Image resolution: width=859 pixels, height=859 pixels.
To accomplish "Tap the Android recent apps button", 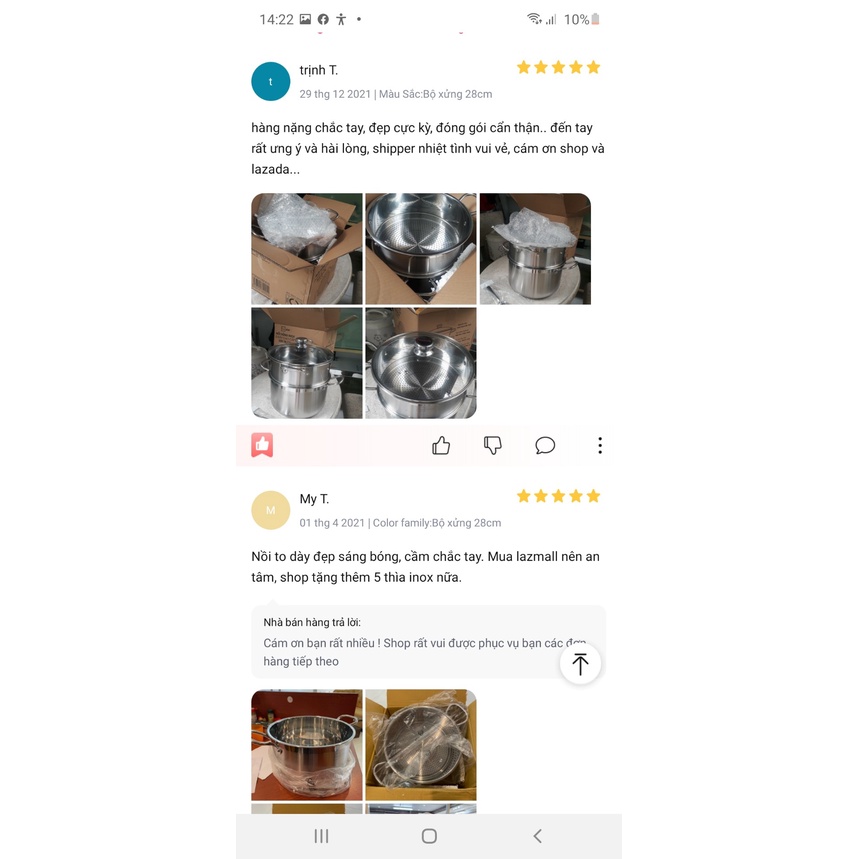I will click(x=322, y=836).
